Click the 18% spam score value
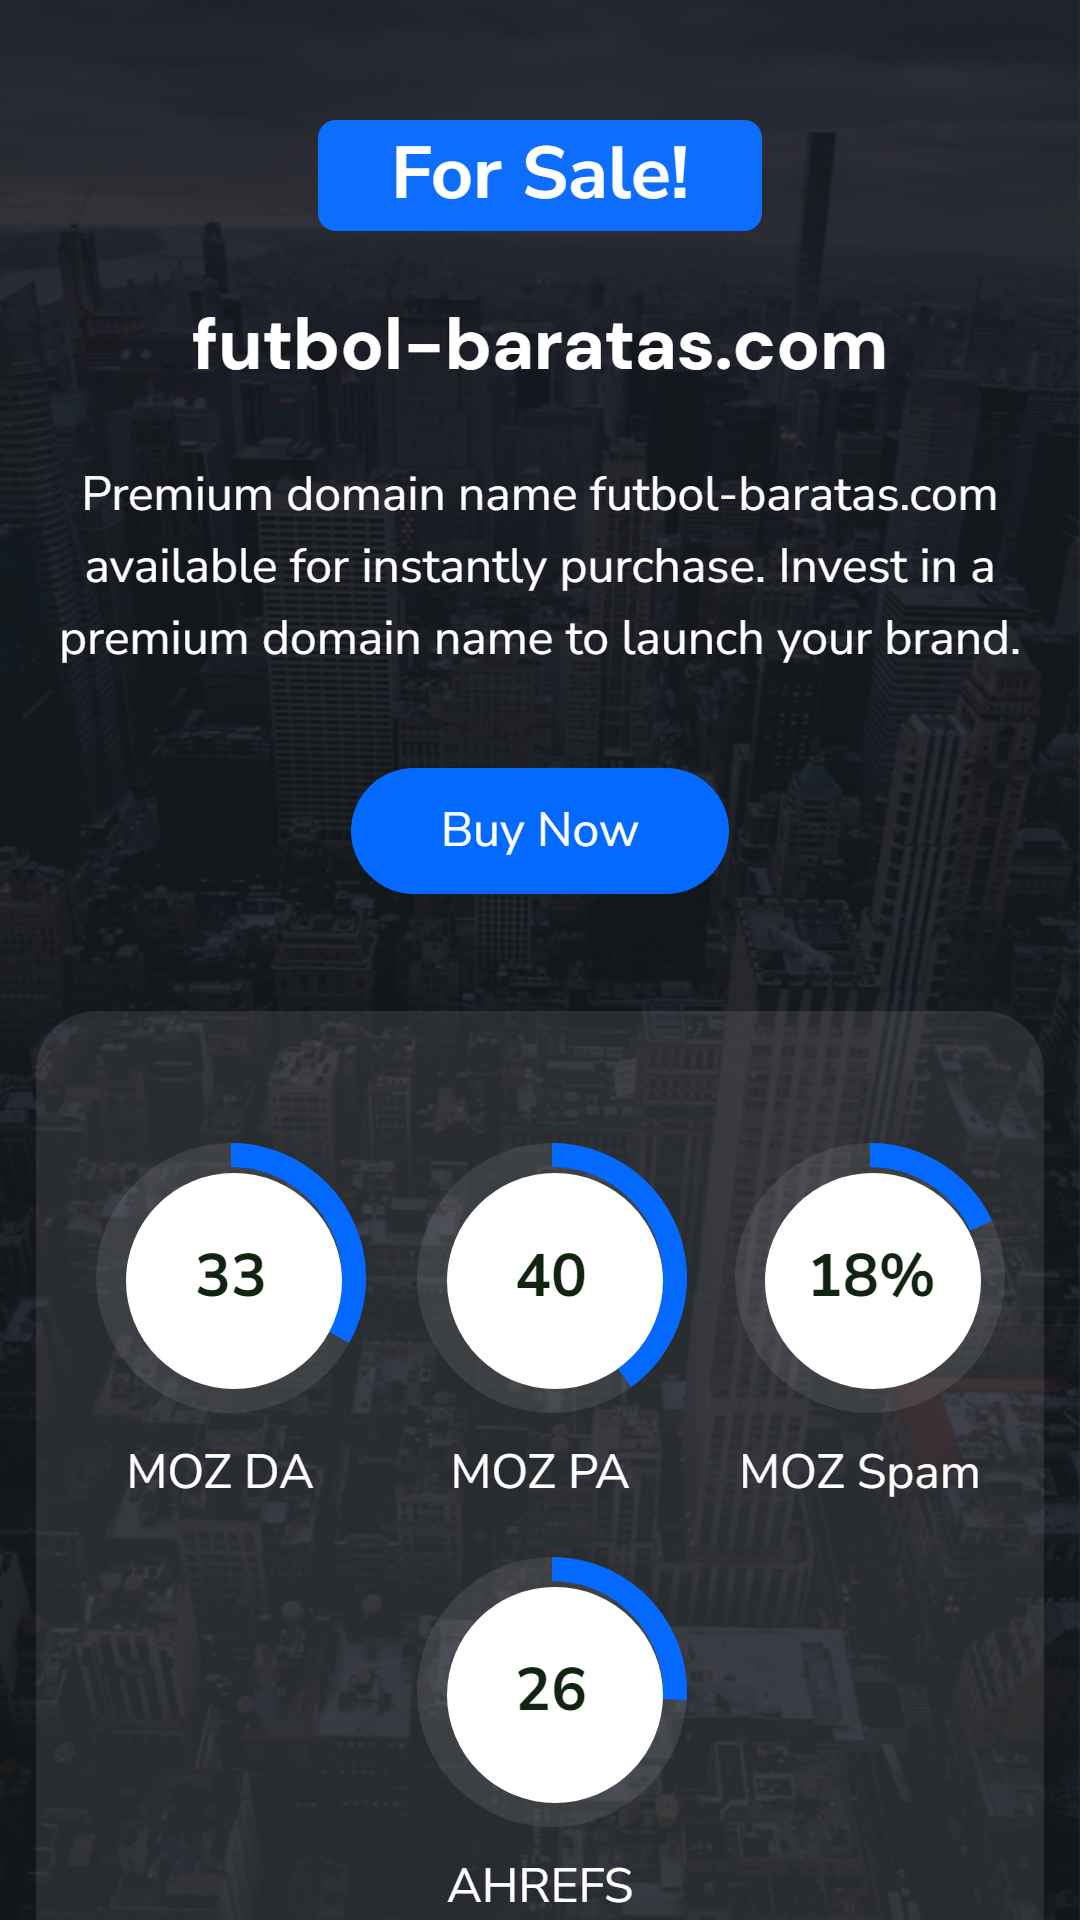This screenshot has width=1080, height=1920. 872,1276
